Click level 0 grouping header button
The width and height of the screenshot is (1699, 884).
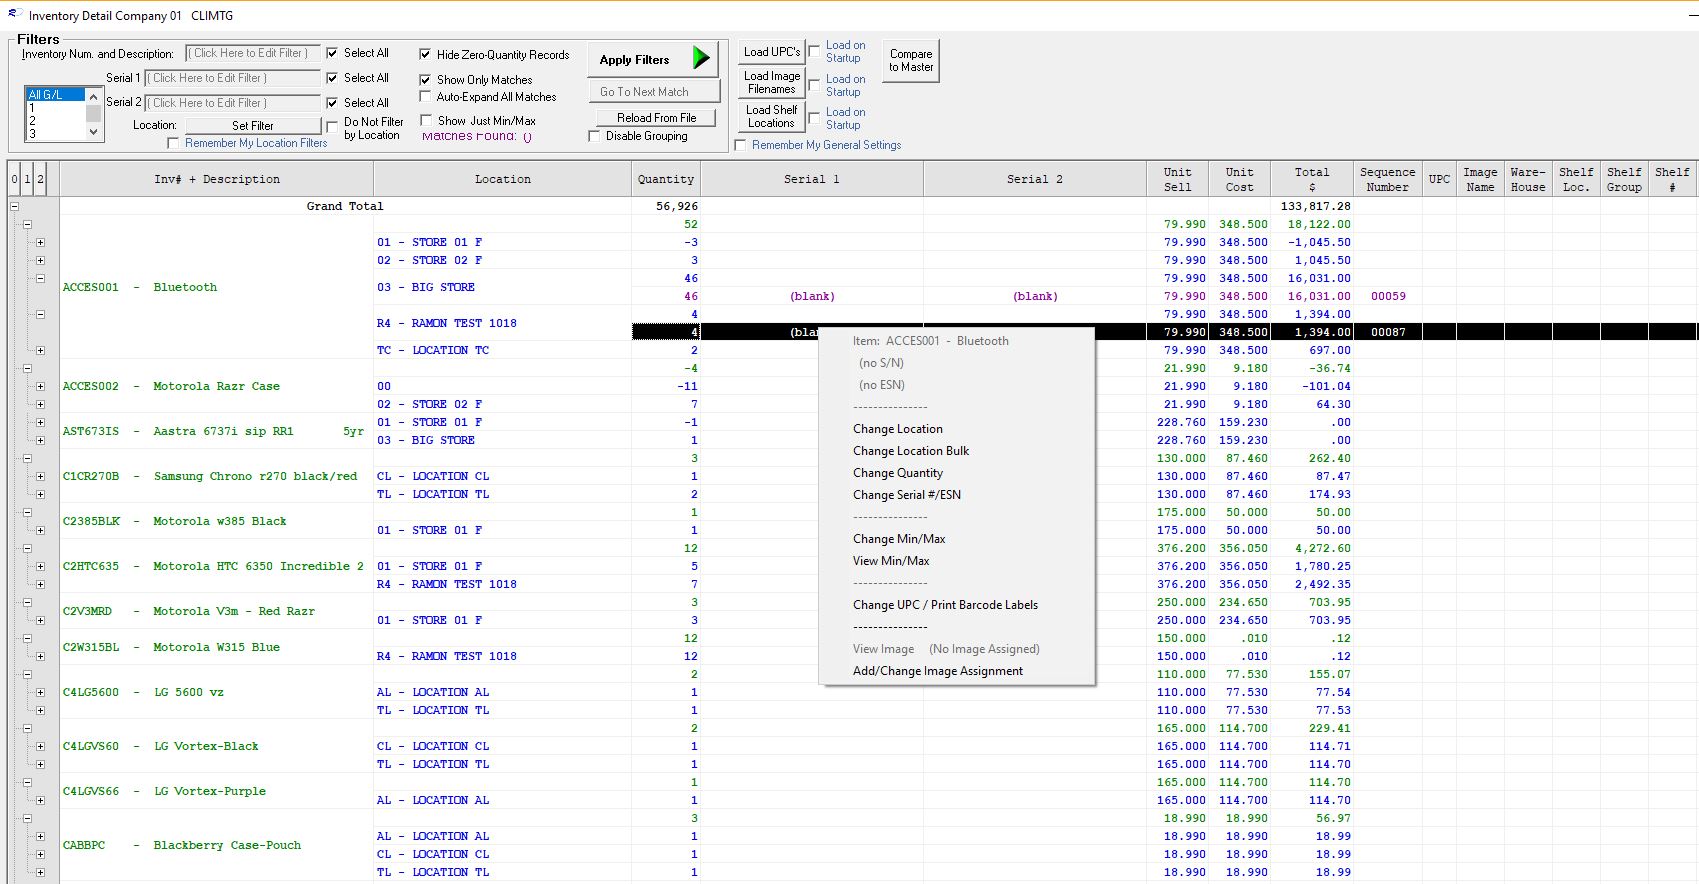pyautogui.click(x=14, y=179)
